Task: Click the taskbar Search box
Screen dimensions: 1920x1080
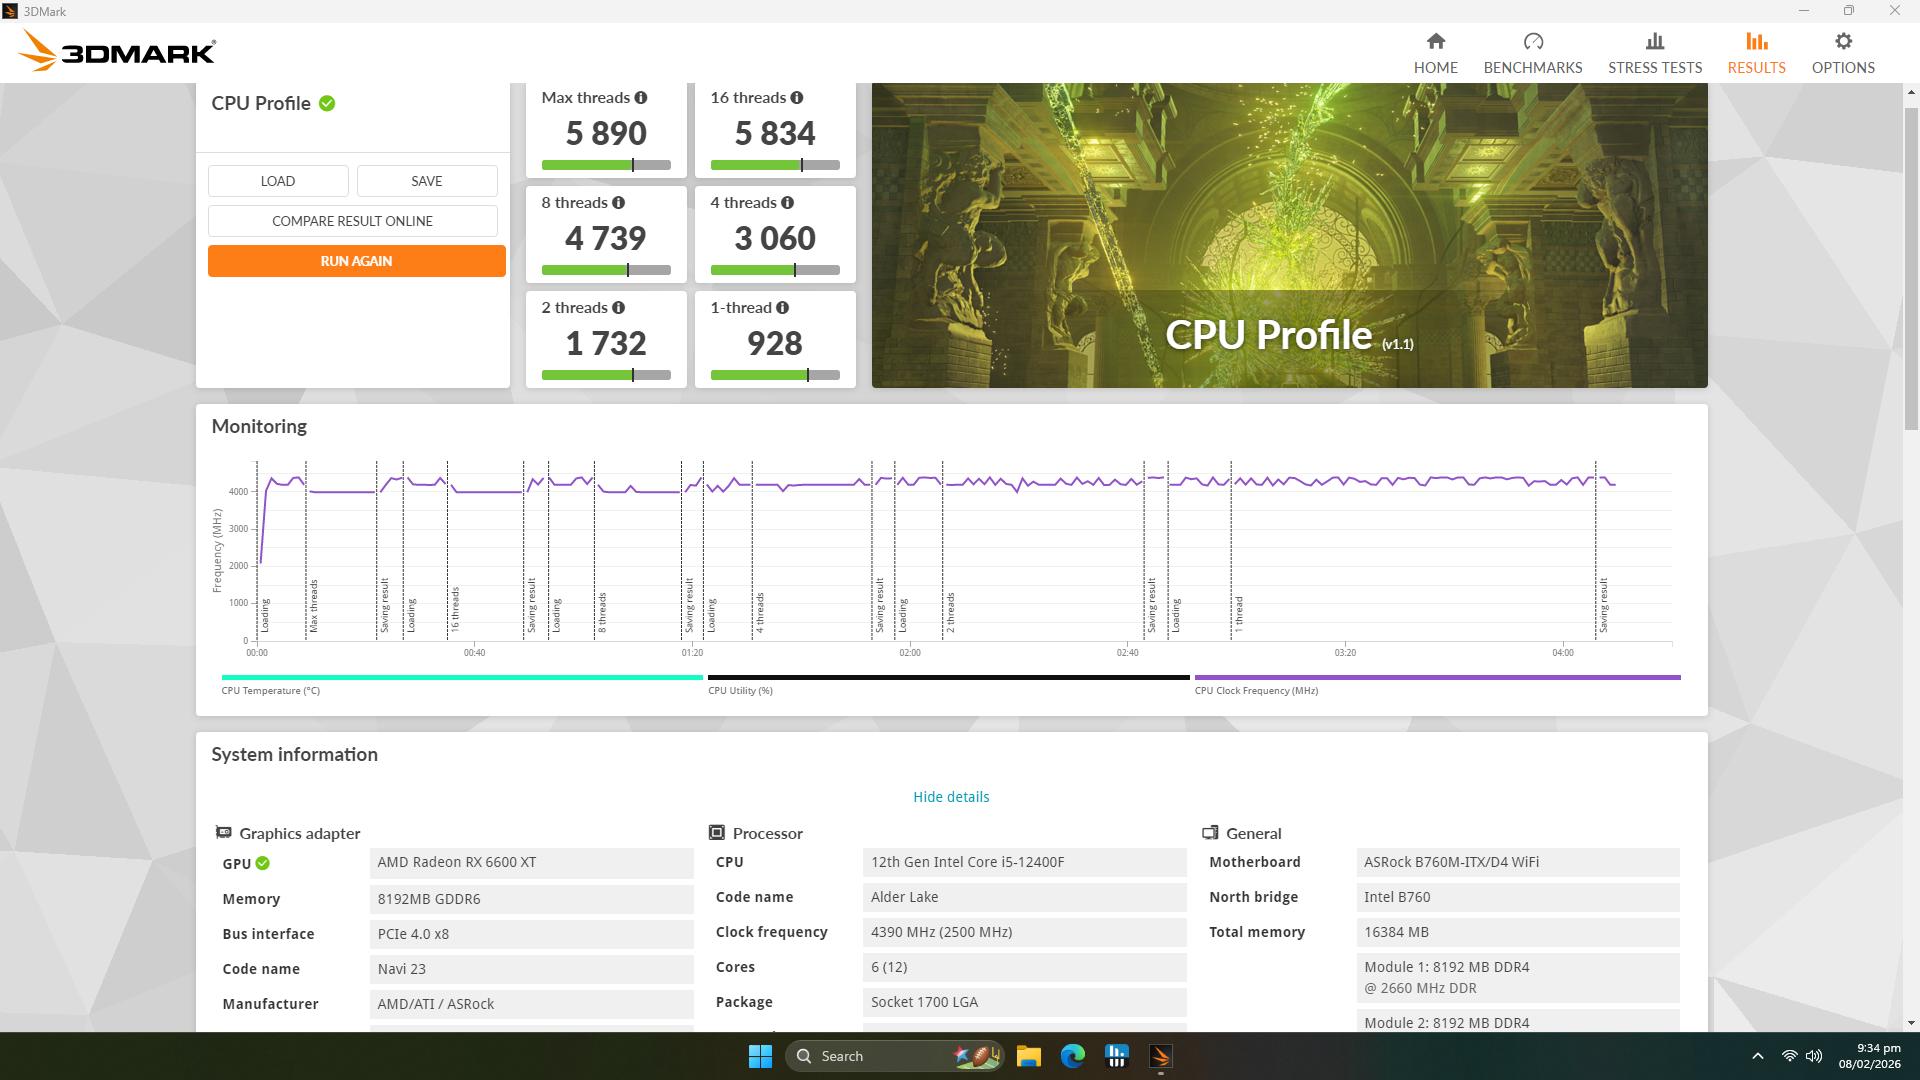Action: point(895,1056)
